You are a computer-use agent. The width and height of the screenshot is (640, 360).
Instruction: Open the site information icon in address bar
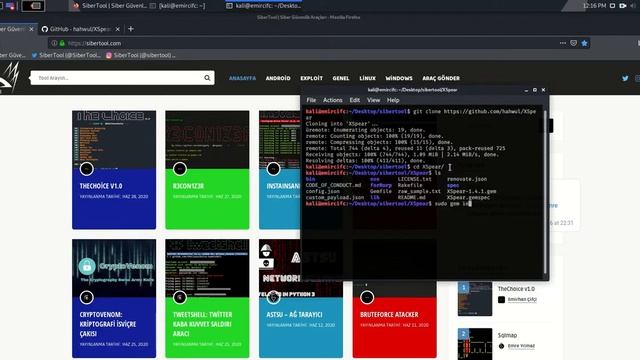[54, 43]
